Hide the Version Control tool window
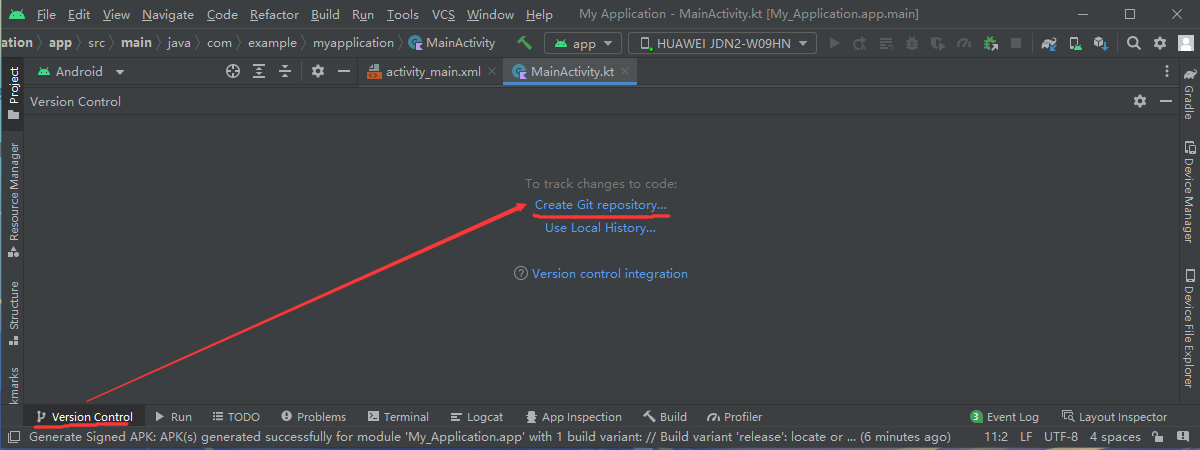 (1165, 101)
